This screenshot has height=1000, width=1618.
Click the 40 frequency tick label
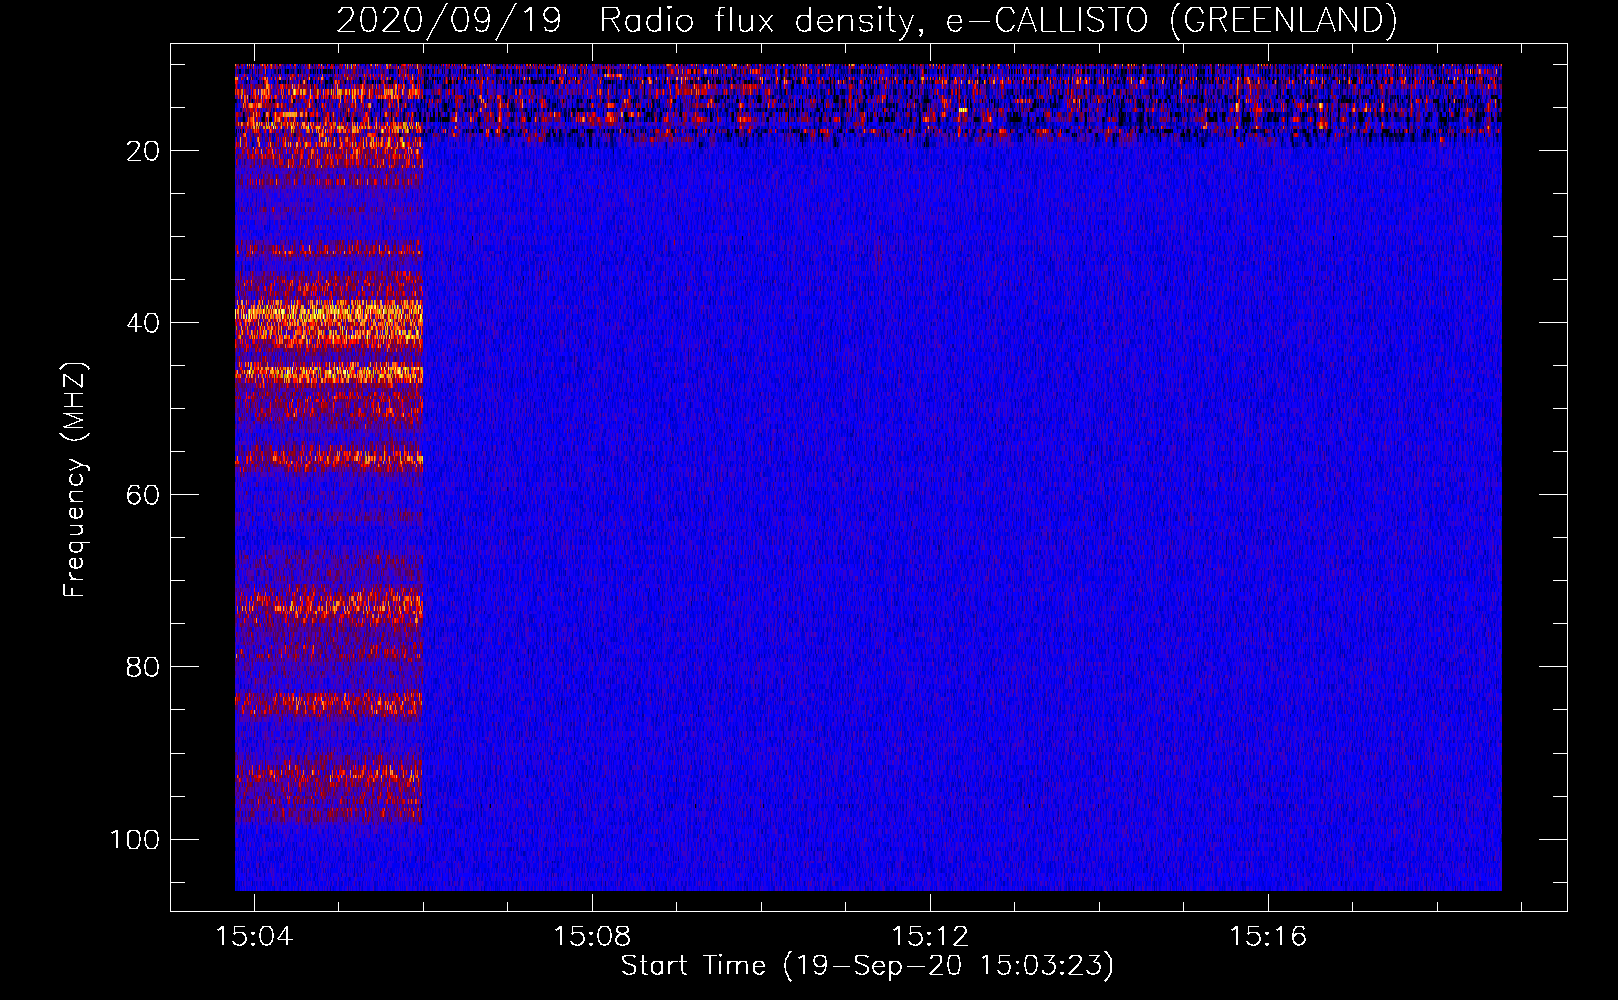pos(143,323)
